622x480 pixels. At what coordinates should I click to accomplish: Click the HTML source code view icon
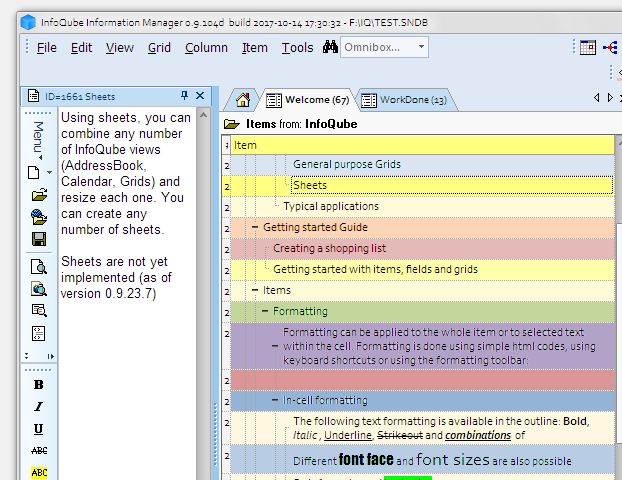38,333
